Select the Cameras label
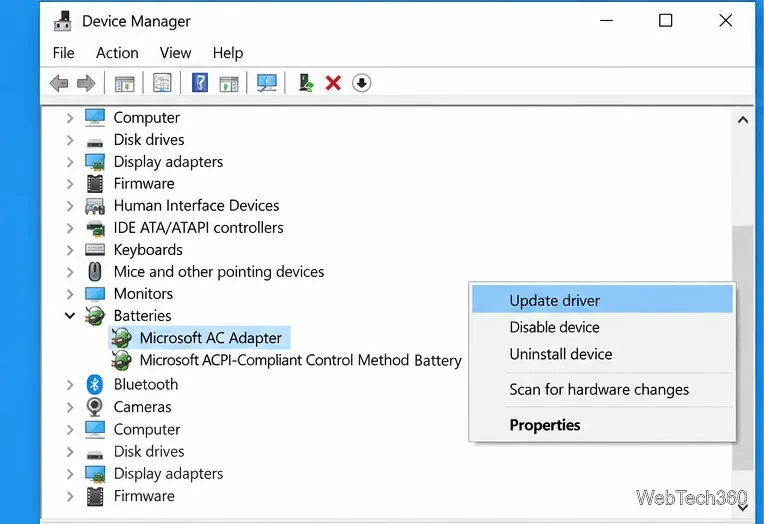 pyautogui.click(x=142, y=407)
